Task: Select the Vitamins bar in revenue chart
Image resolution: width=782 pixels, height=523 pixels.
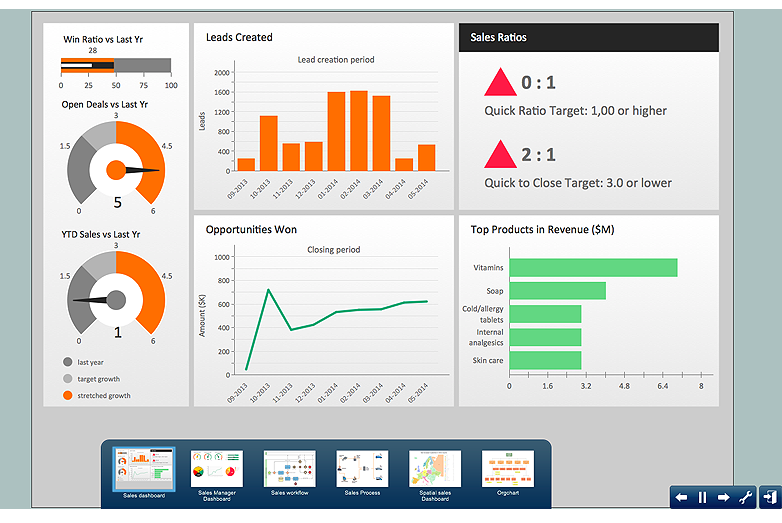Action: 593,268
